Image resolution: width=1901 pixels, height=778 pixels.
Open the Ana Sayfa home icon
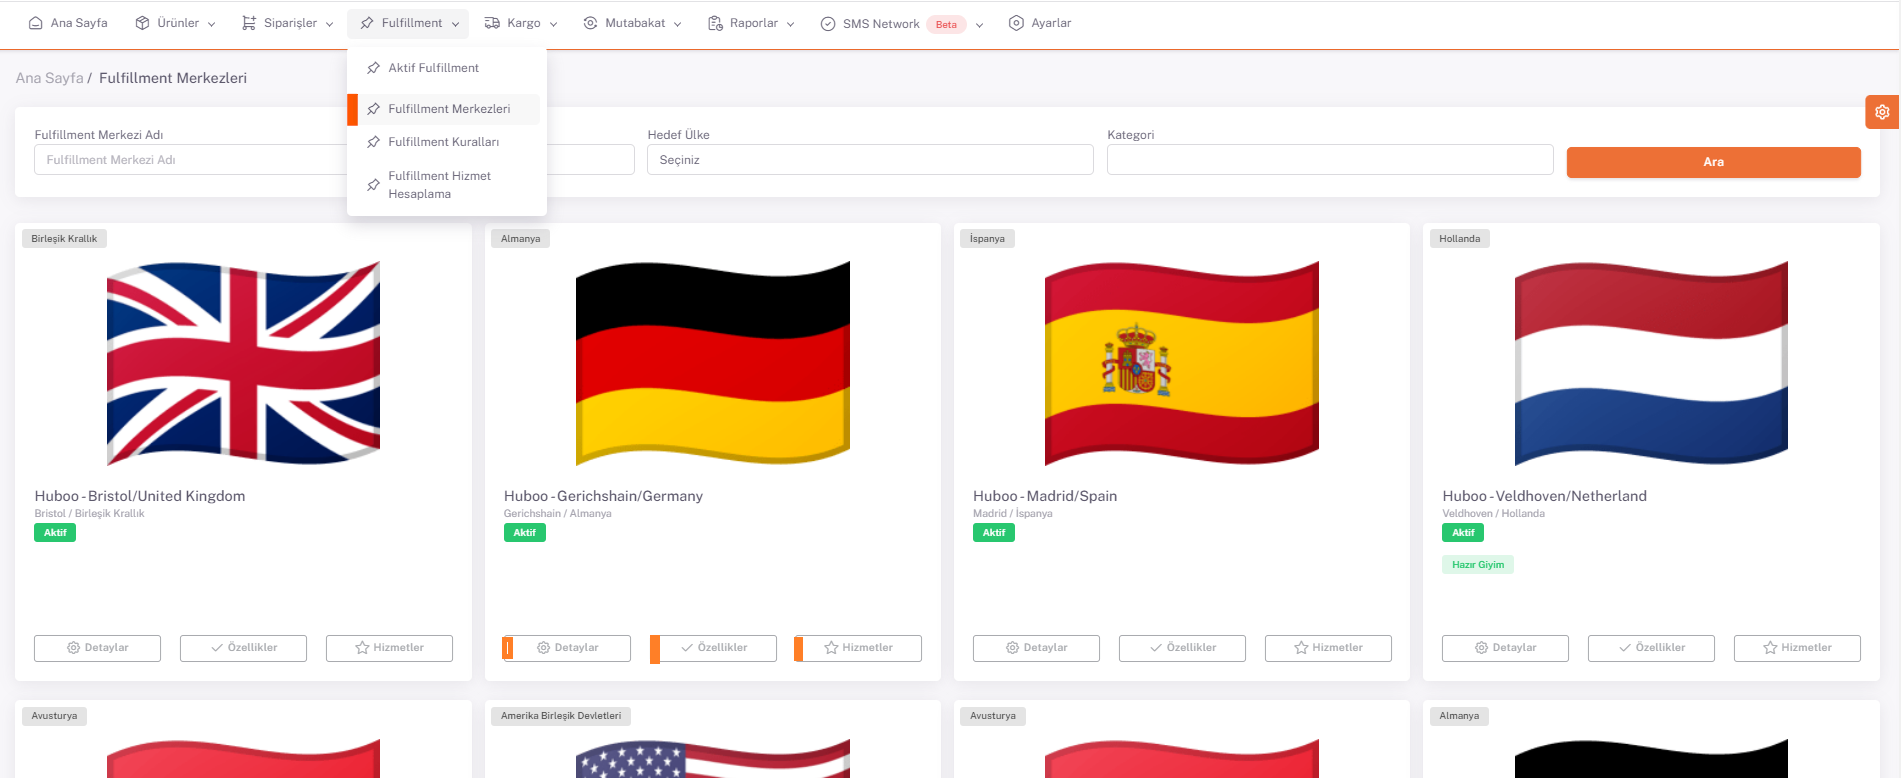point(36,23)
